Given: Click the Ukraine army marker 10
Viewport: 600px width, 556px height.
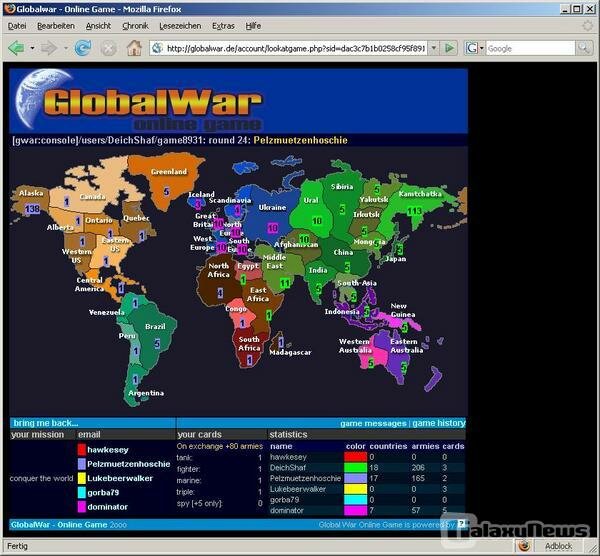Looking at the screenshot, I should click(x=272, y=228).
